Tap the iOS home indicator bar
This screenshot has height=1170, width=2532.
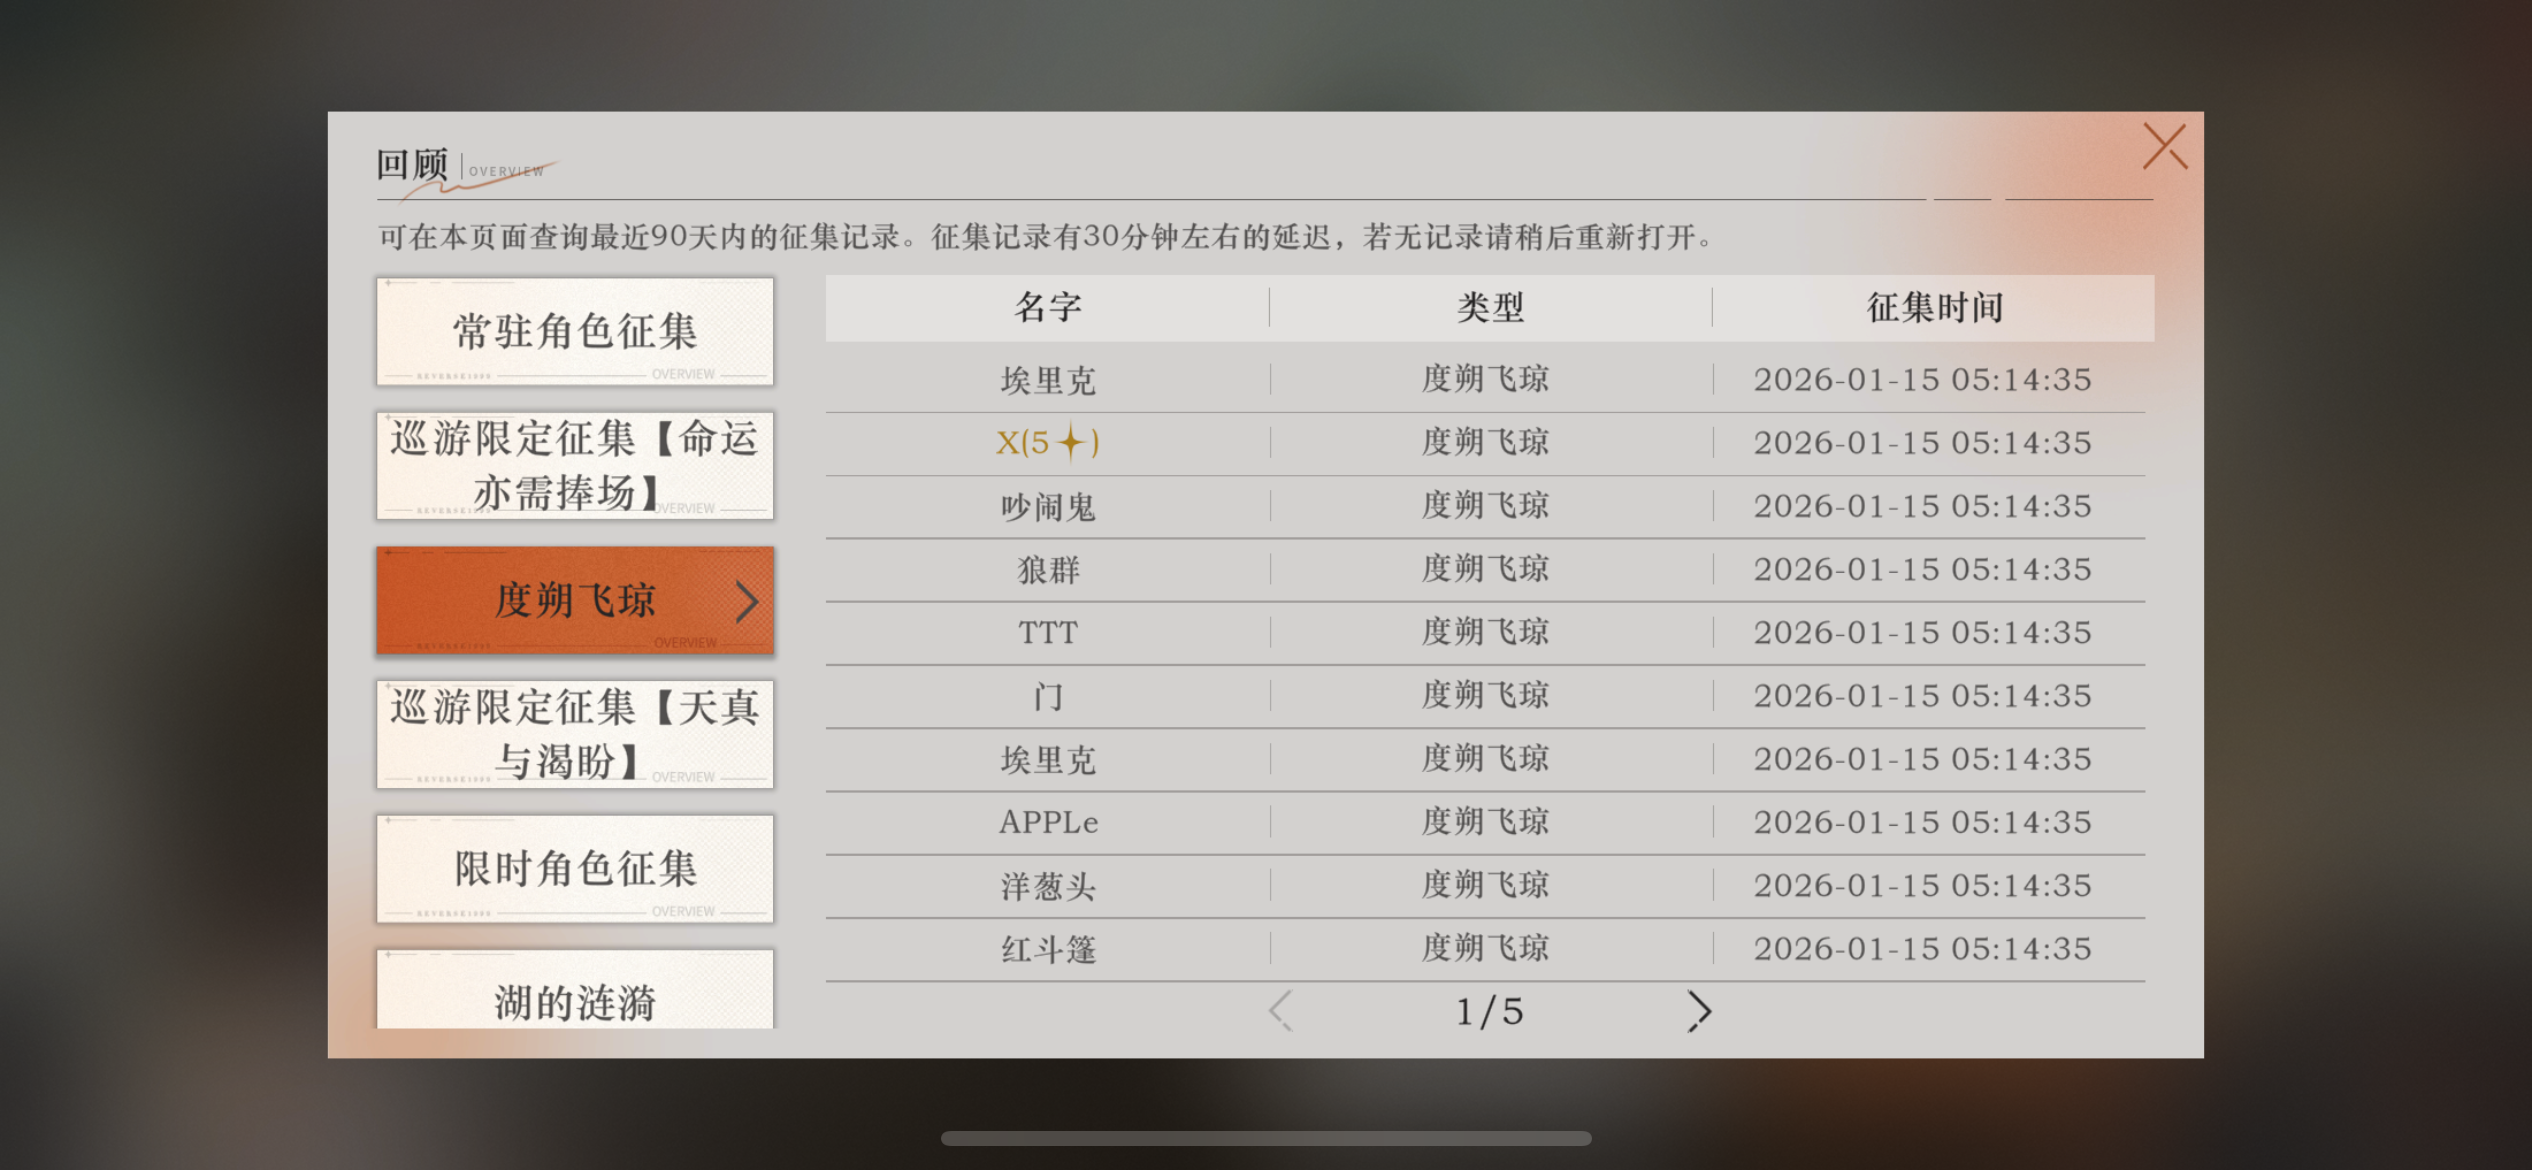pos(1266,1138)
